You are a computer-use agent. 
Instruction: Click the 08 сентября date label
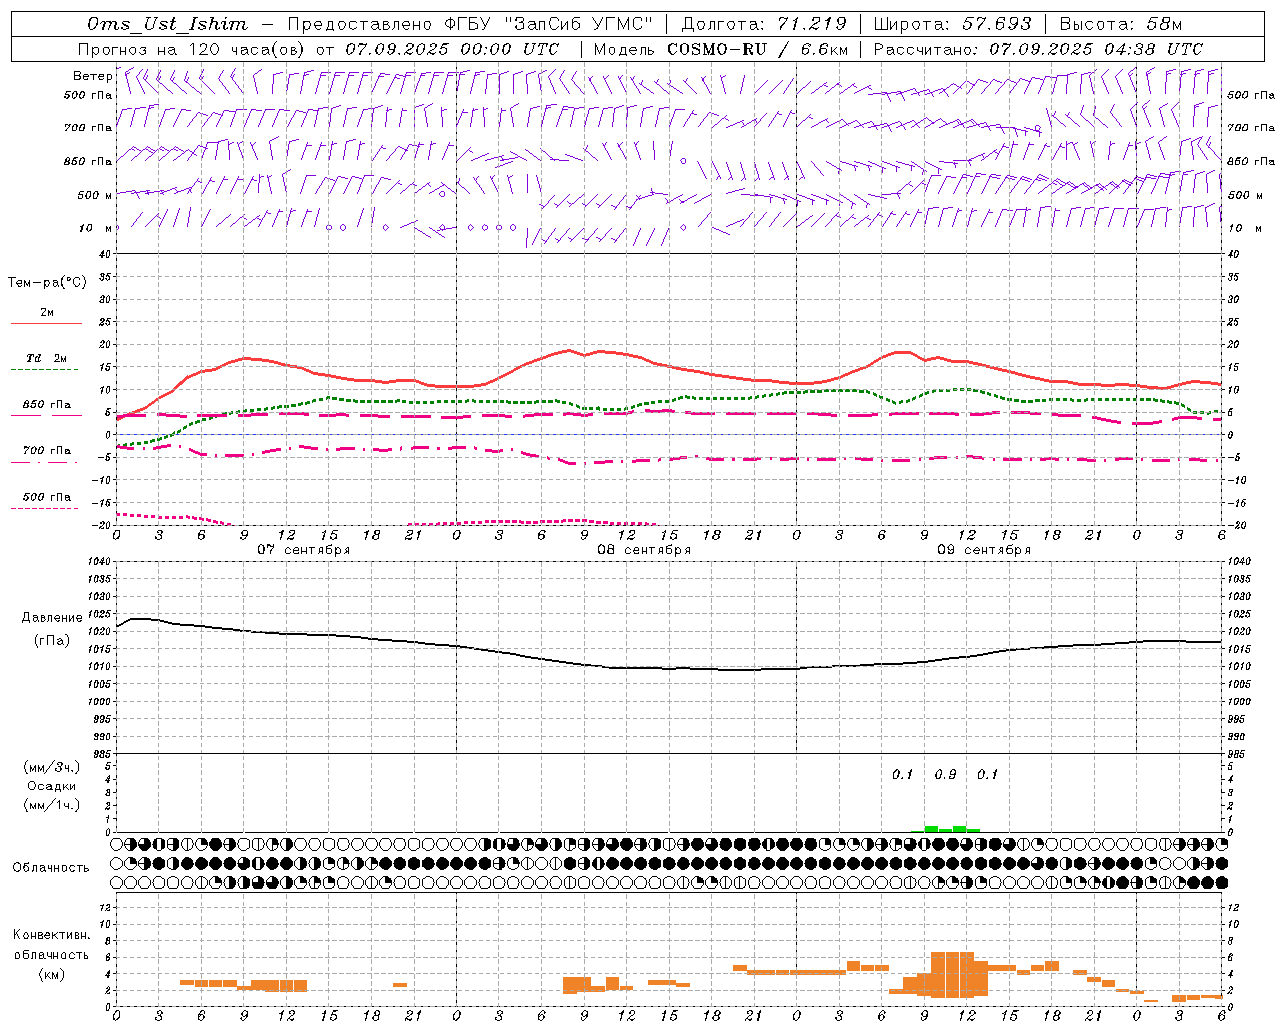[644, 550]
